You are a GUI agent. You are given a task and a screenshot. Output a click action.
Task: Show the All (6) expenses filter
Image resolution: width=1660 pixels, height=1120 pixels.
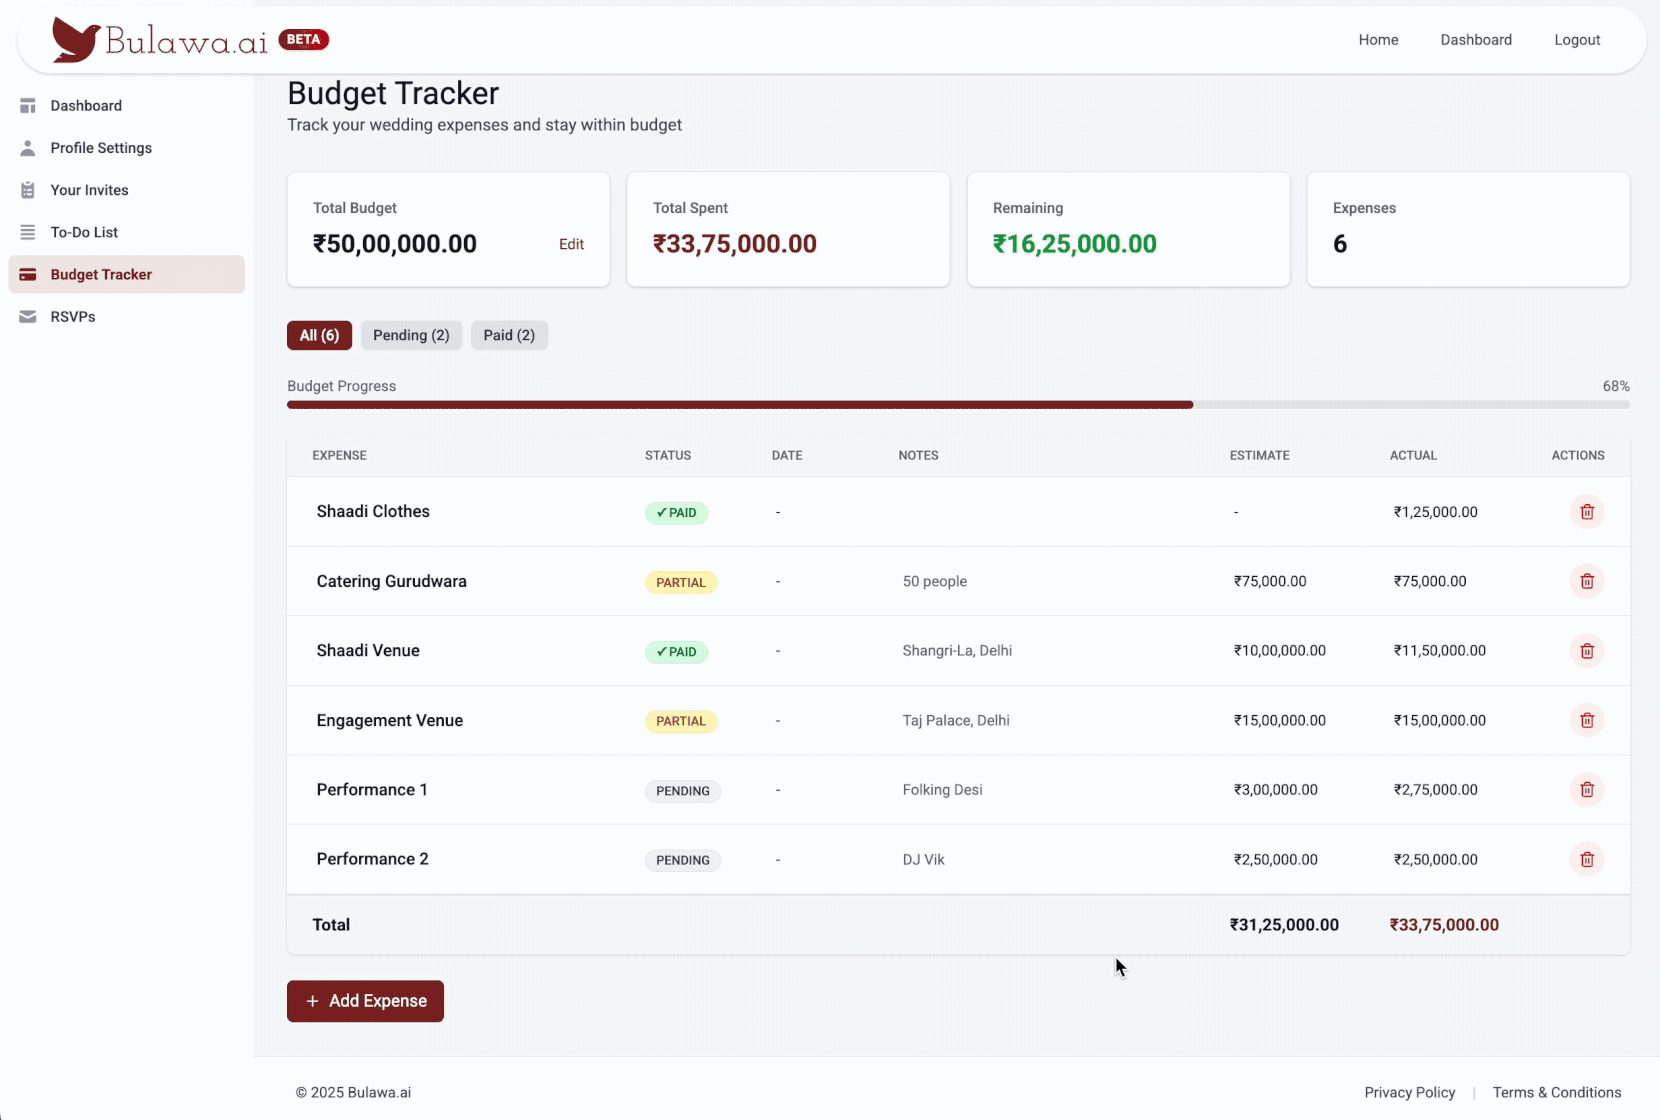(319, 335)
